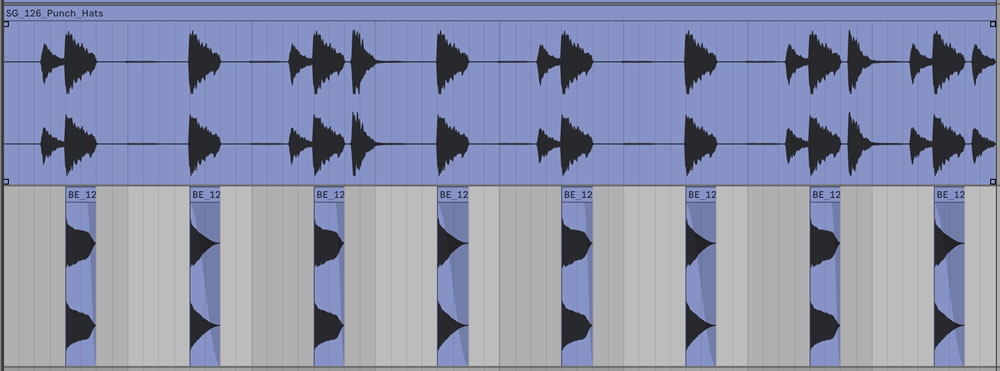Viewport: 1000px width, 371px height.
Task: Select the third BE_12 clip header
Action: tap(330, 194)
